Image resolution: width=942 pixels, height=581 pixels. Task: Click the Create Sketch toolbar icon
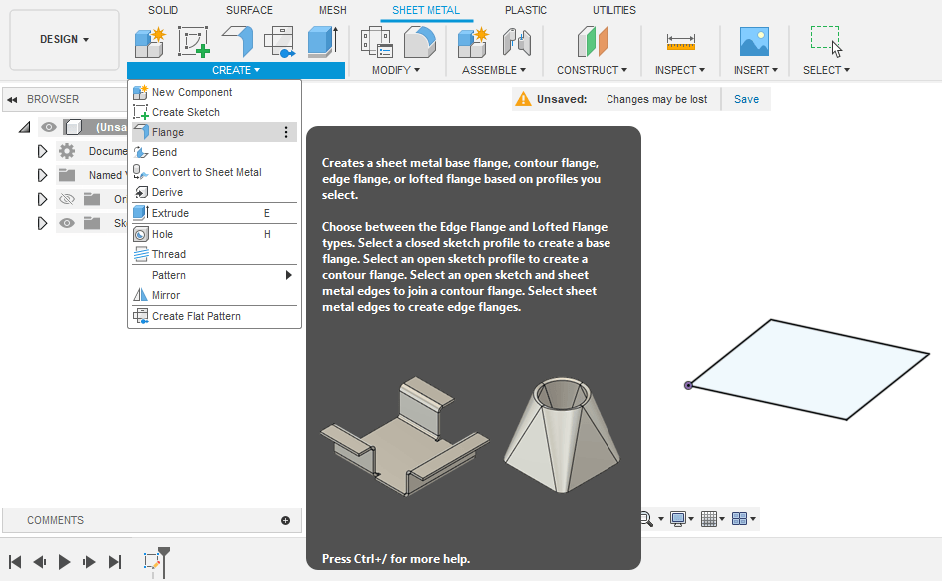[193, 42]
